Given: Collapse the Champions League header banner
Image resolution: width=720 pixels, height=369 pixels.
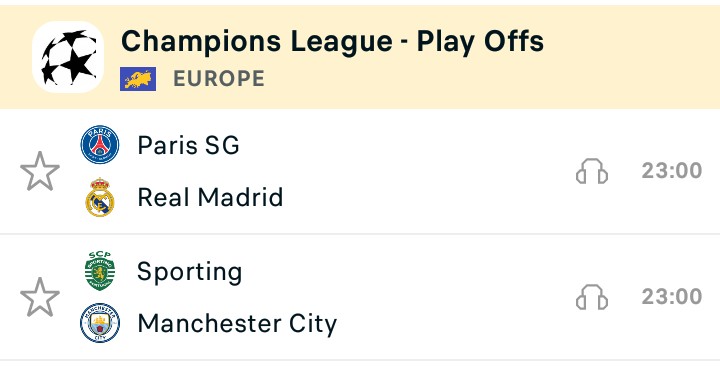Looking at the screenshot, I should point(360,57).
